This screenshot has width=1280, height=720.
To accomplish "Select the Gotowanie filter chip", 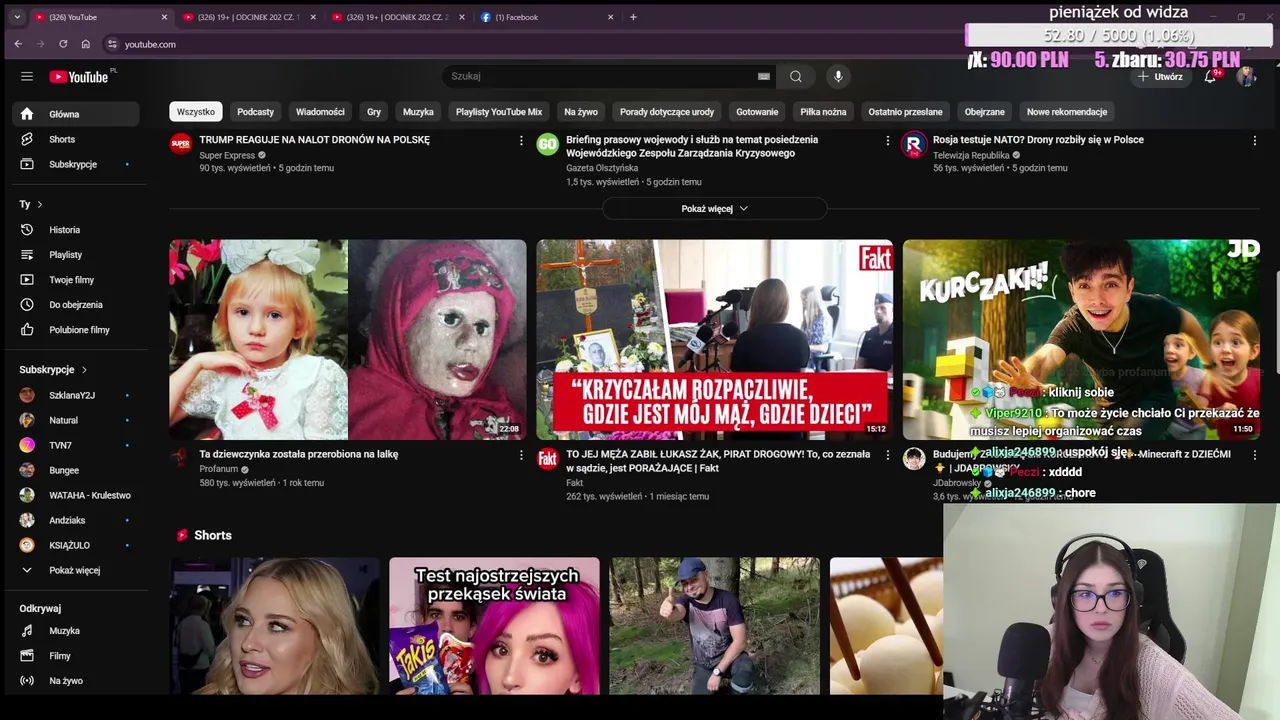I will point(757,112).
